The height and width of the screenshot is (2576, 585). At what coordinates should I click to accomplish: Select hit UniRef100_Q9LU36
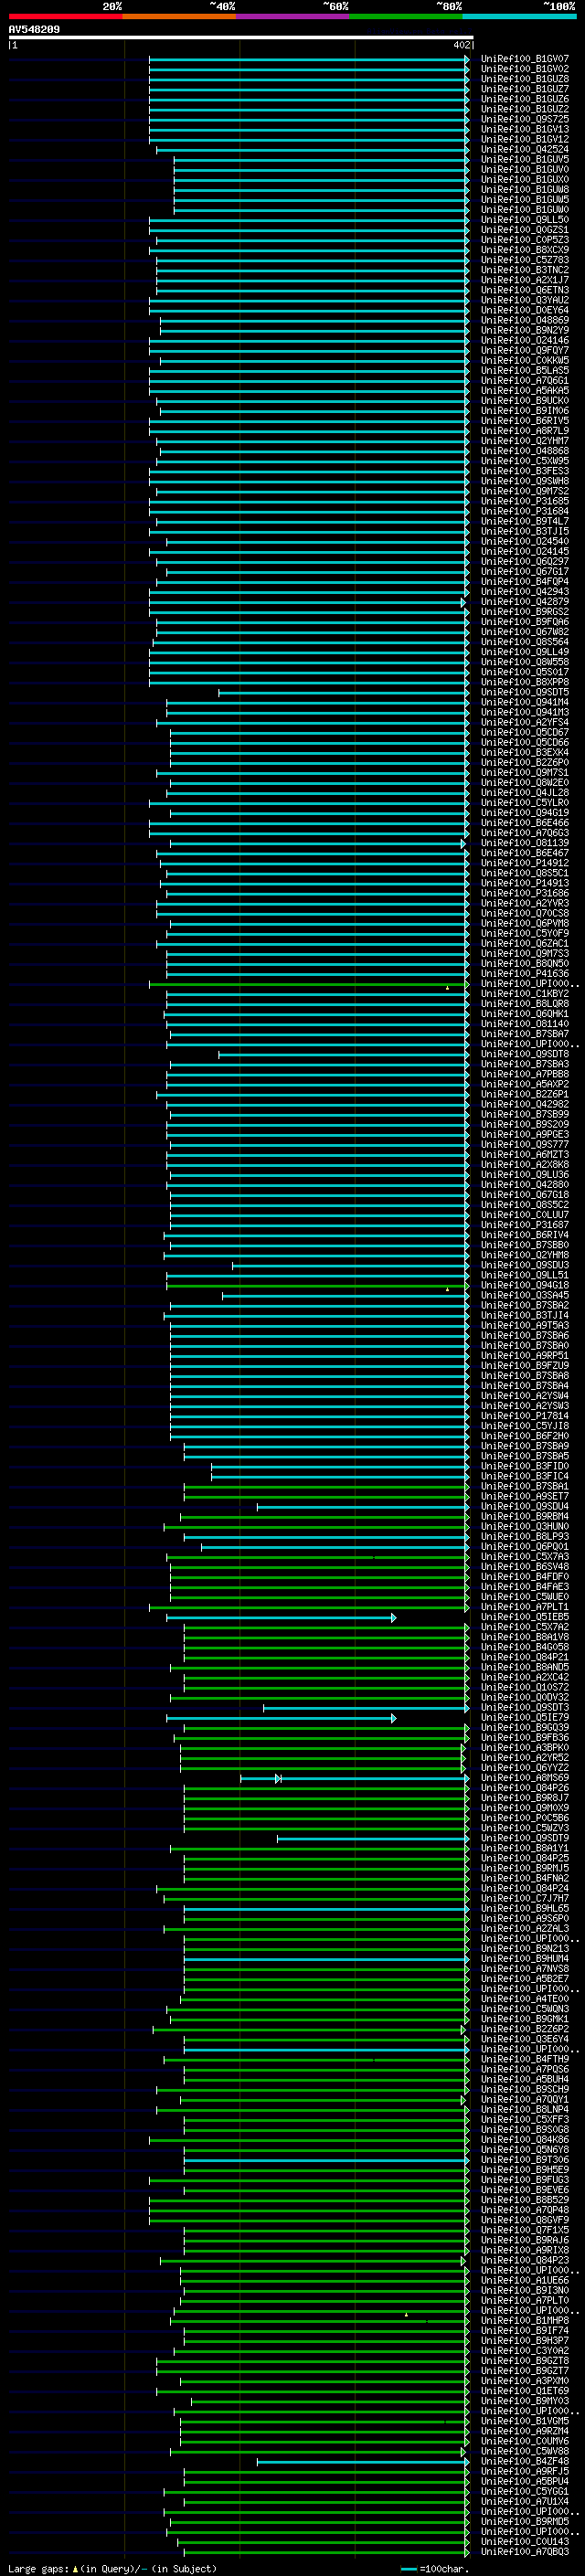pyautogui.click(x=525, y=1175)
